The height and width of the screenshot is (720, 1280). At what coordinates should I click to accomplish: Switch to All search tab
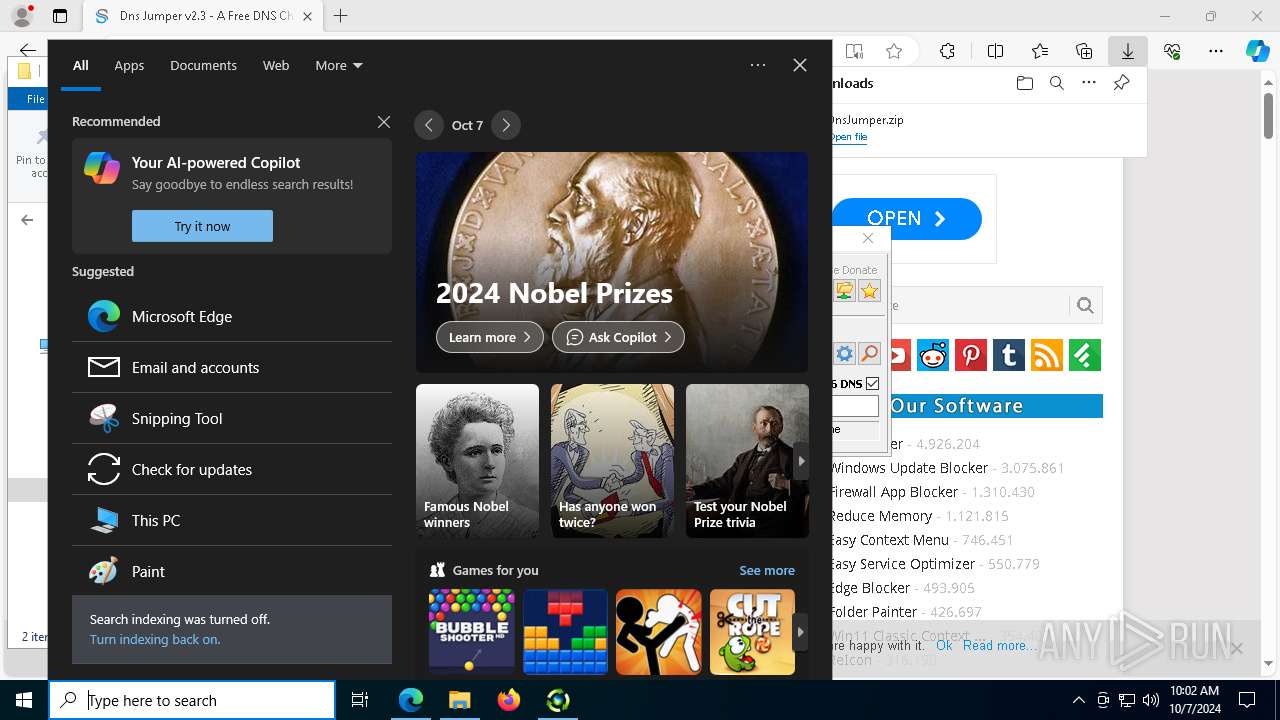[81, 65]
